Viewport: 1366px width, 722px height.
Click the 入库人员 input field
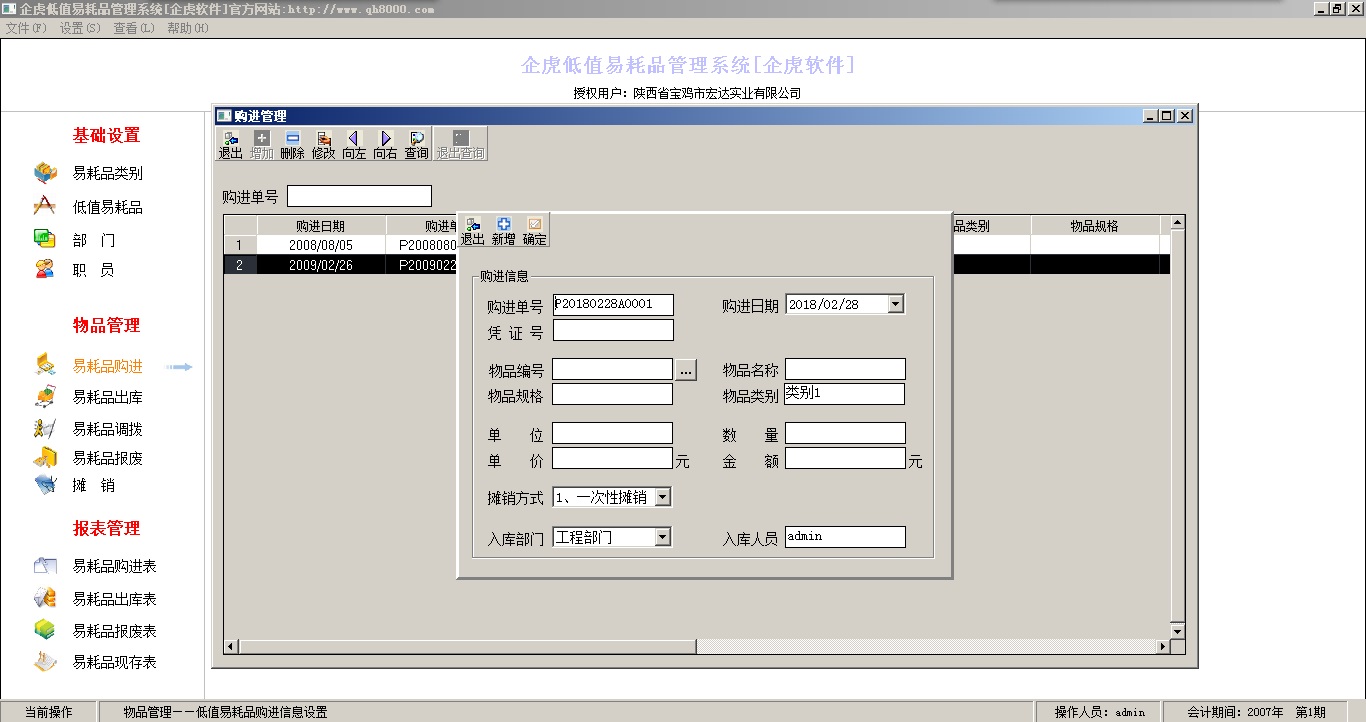[x=845, y=537]
